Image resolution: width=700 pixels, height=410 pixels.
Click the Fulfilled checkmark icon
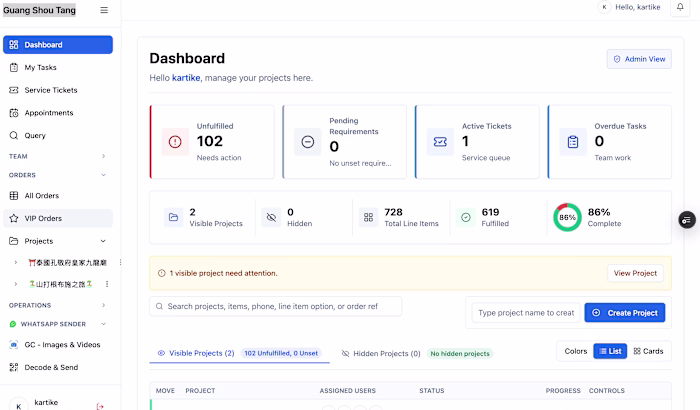coord(466,218)
